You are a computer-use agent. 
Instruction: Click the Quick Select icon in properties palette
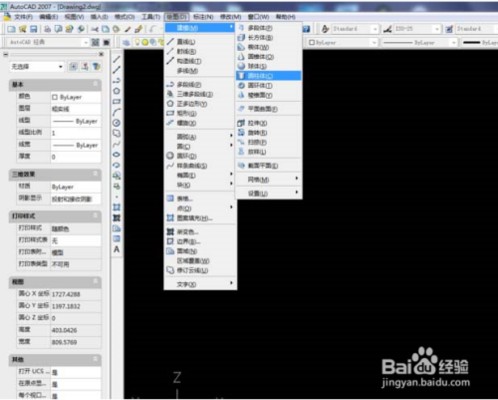[x=96, y=67]
